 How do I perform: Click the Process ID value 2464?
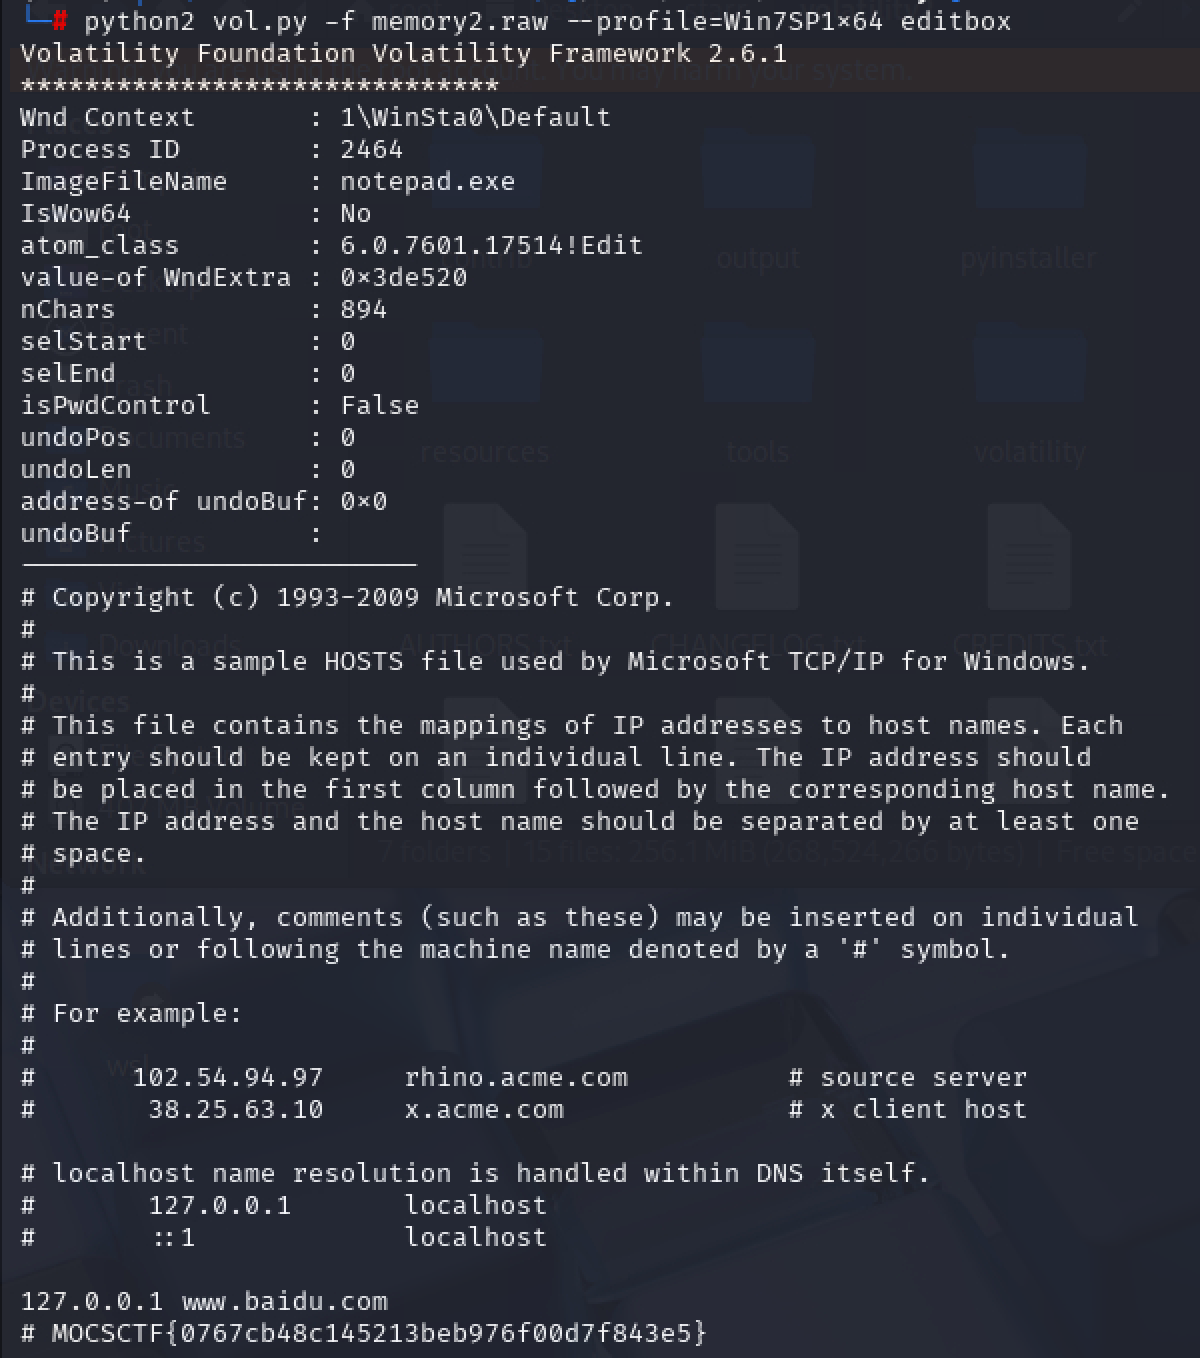pyautogui.click(x=371, y=149)
